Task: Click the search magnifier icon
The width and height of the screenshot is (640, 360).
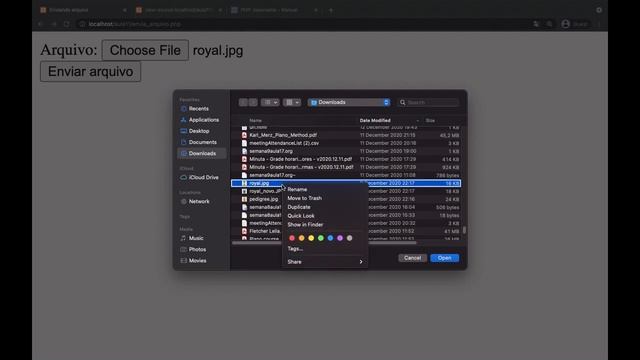Action: click(402, 102)
